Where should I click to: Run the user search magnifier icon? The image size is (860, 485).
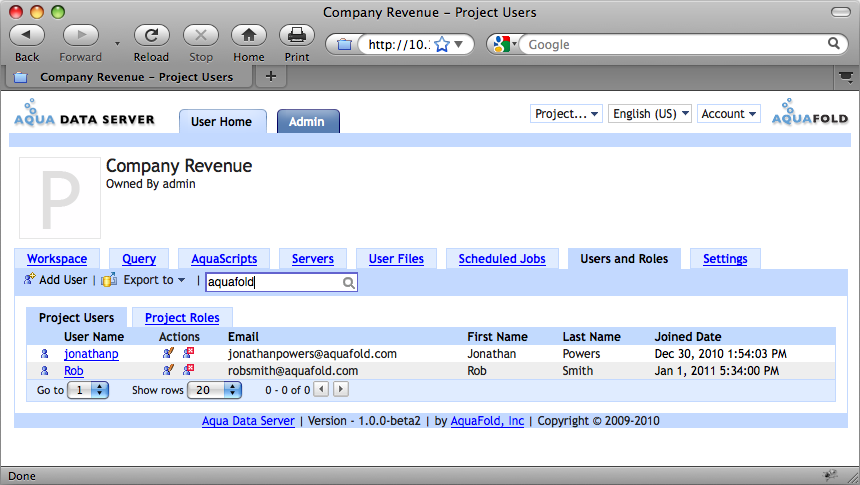coord(349,283)
